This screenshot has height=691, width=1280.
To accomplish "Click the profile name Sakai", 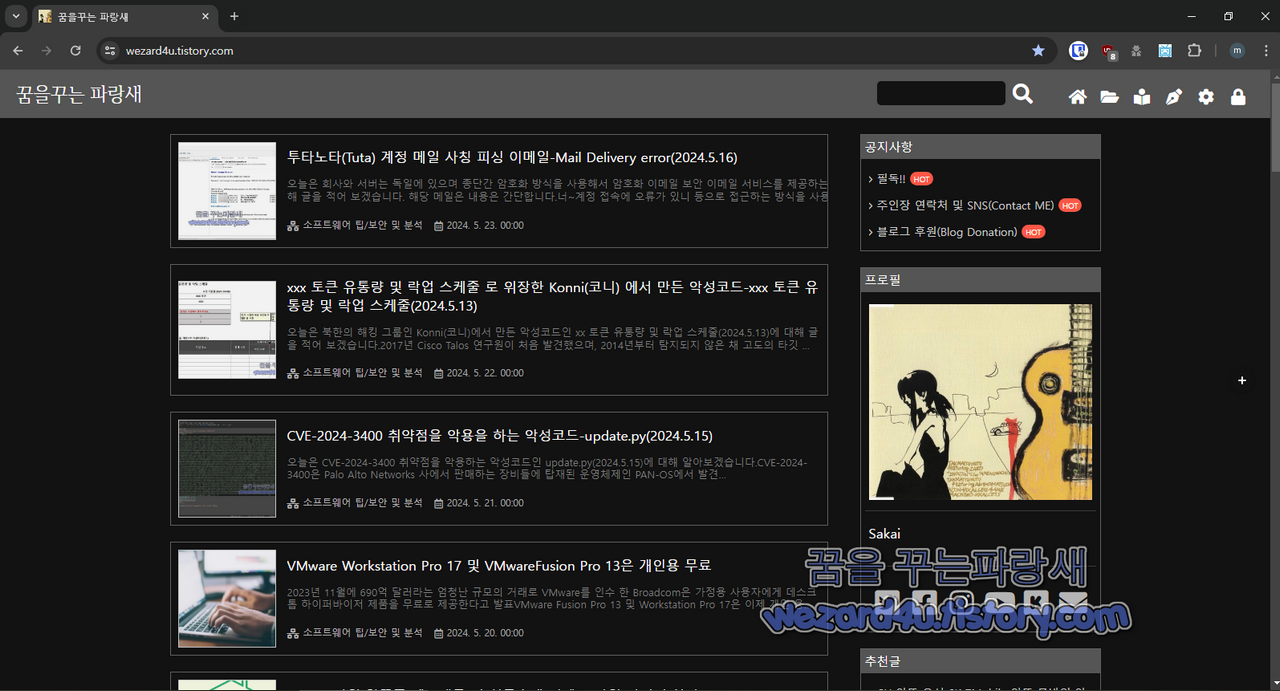I will 884,534.
